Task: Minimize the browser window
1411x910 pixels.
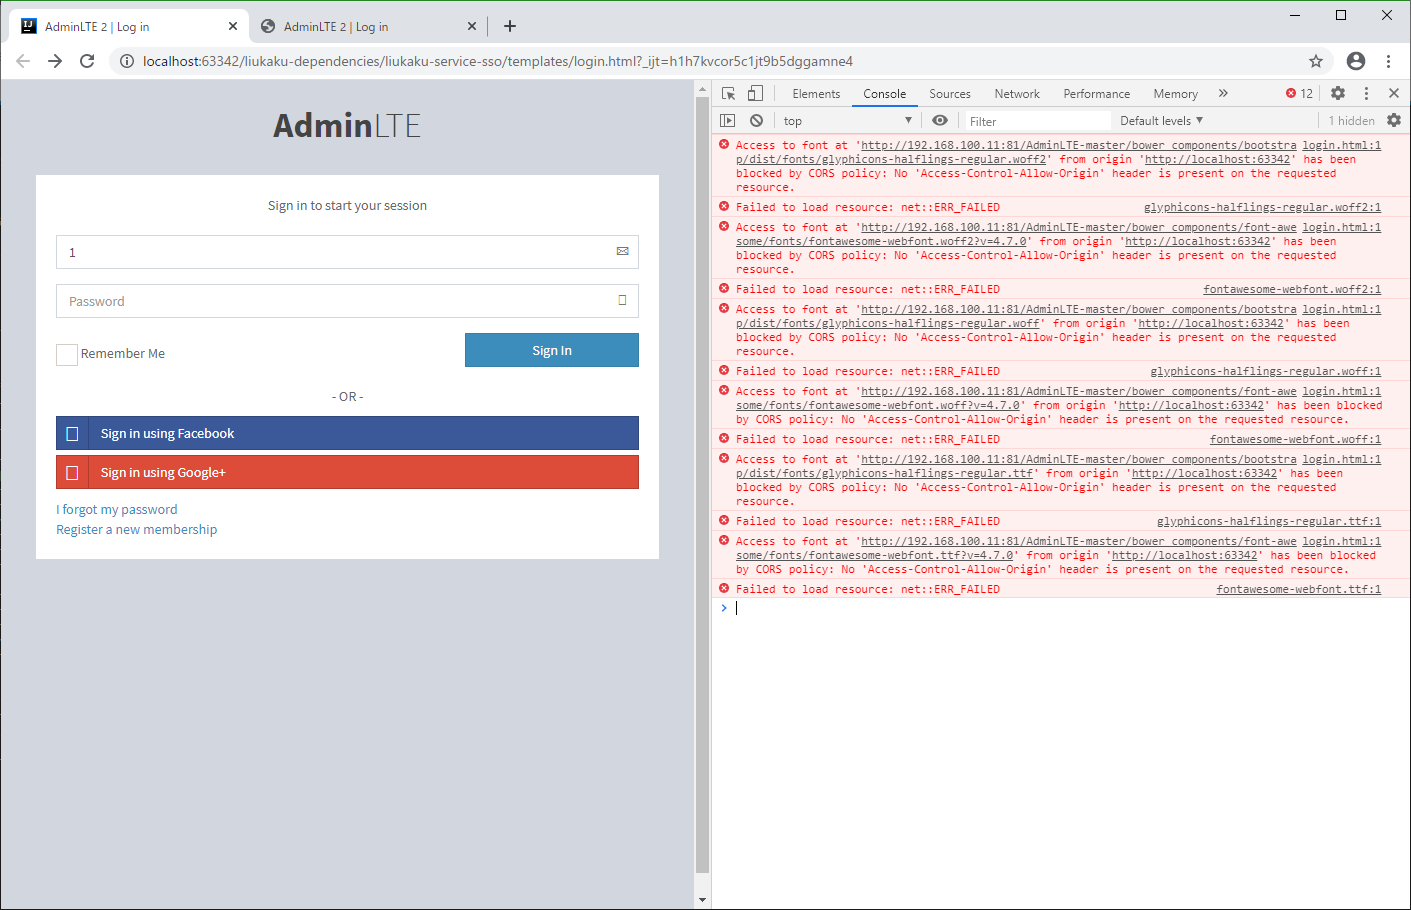Action: pos(1295,15)
